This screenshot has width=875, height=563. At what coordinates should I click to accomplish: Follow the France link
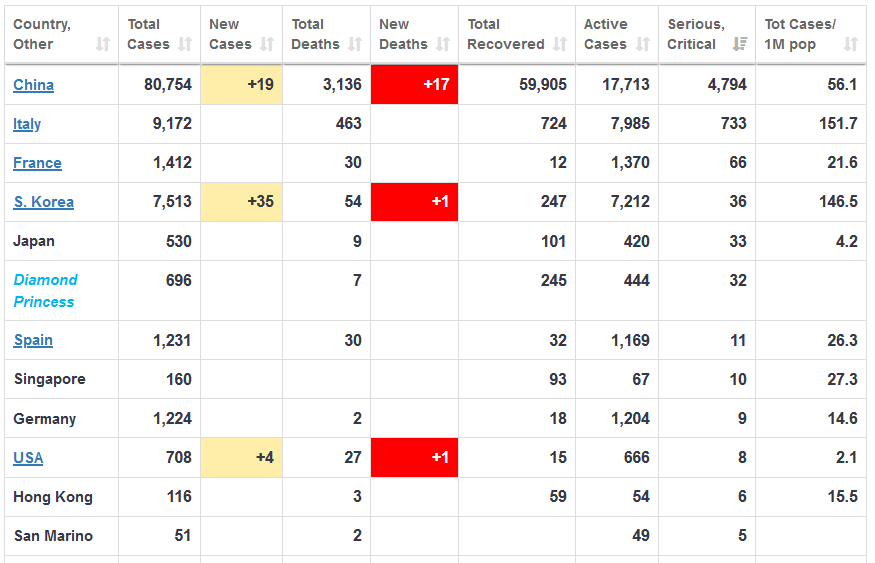coord(37,163)
